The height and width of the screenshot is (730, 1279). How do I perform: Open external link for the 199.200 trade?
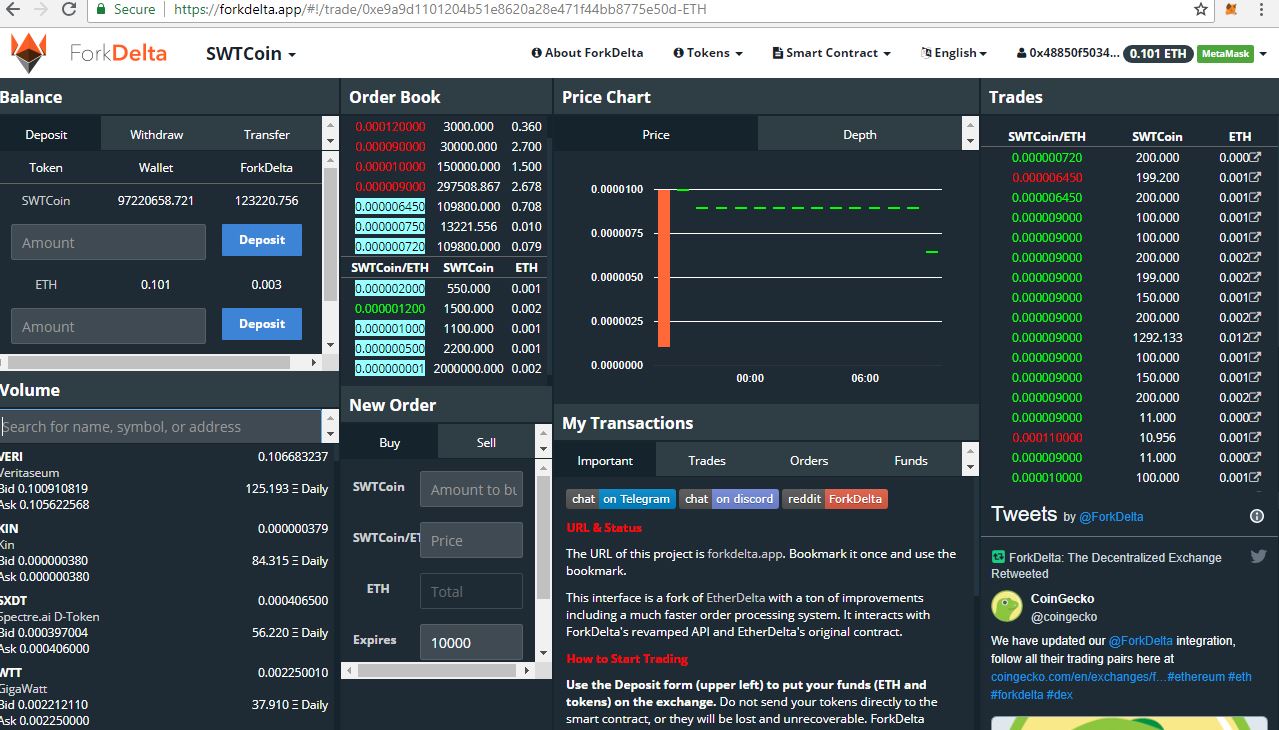(1254, 177)
